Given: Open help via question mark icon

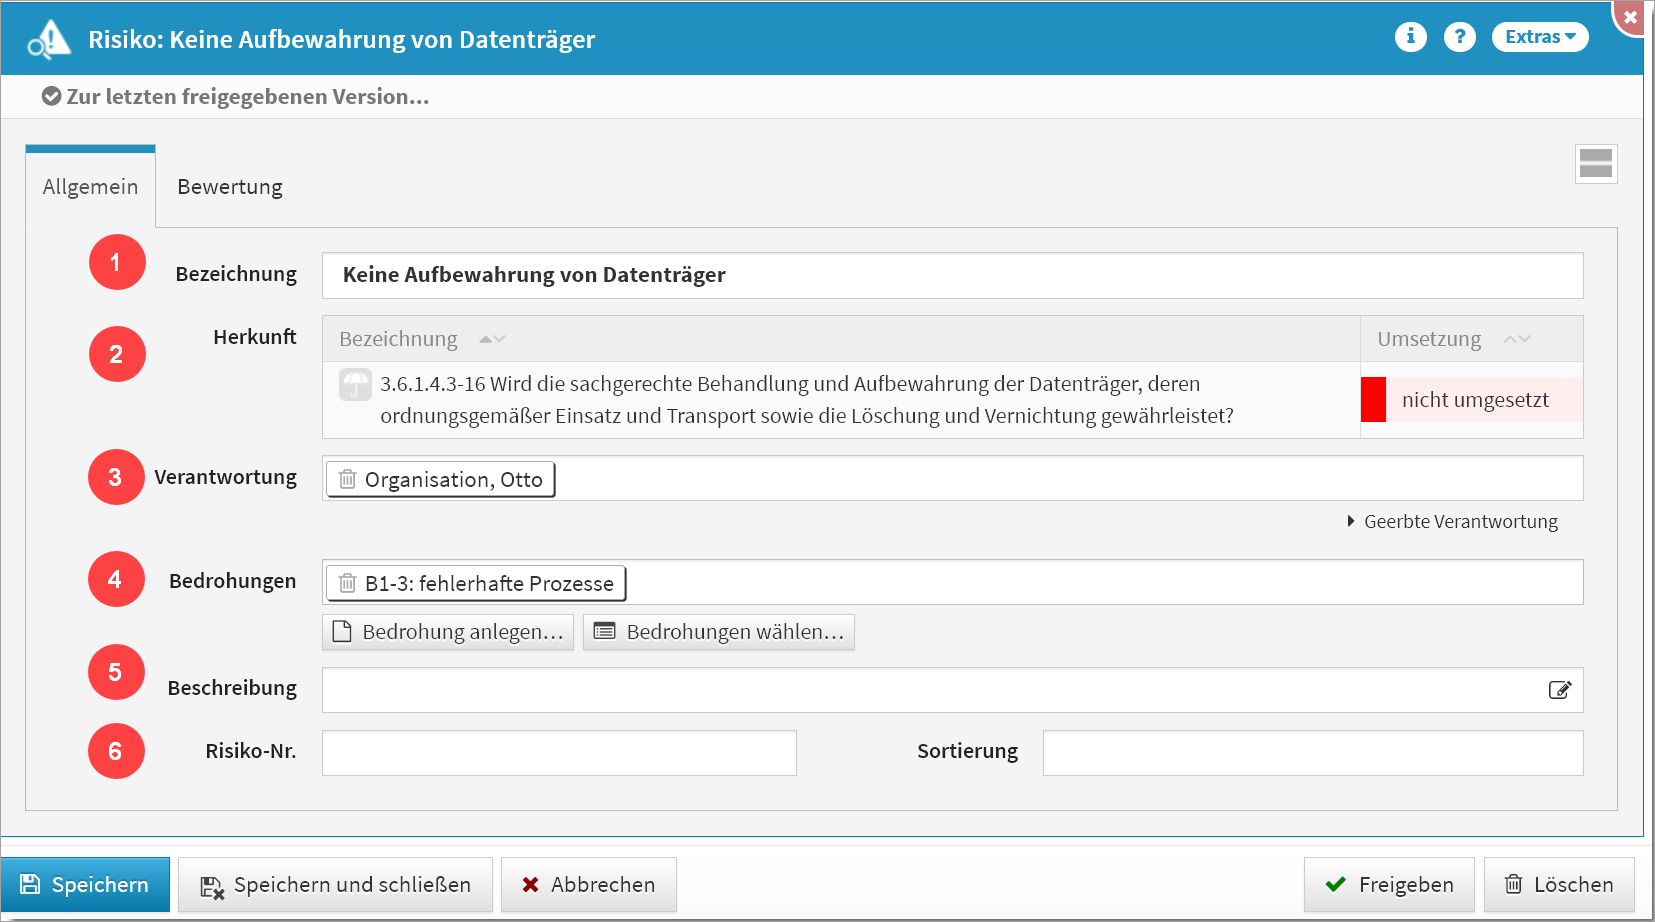Looking at the screenshot, I should [x=1459, y=37].
